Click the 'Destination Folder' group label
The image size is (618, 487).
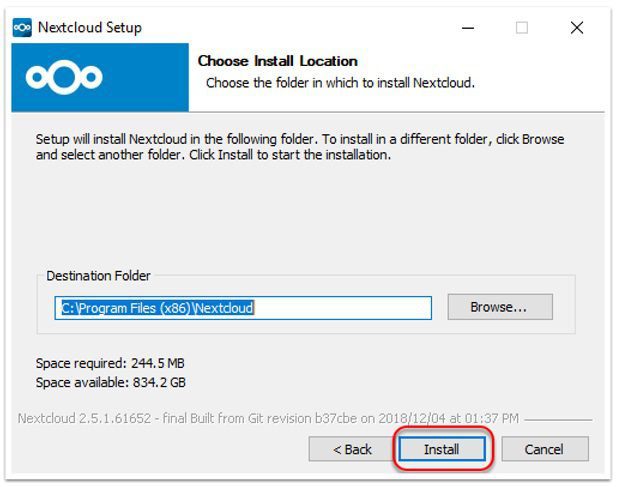[x=98, y=275]
